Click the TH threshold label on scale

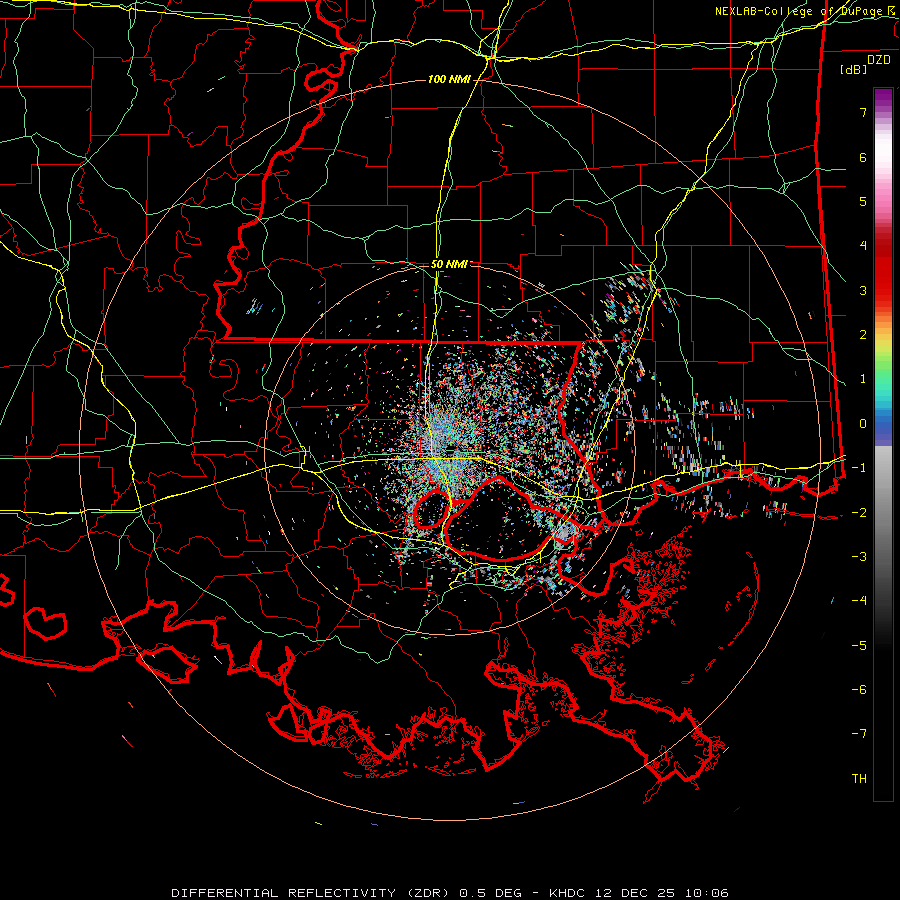point(859,779)
